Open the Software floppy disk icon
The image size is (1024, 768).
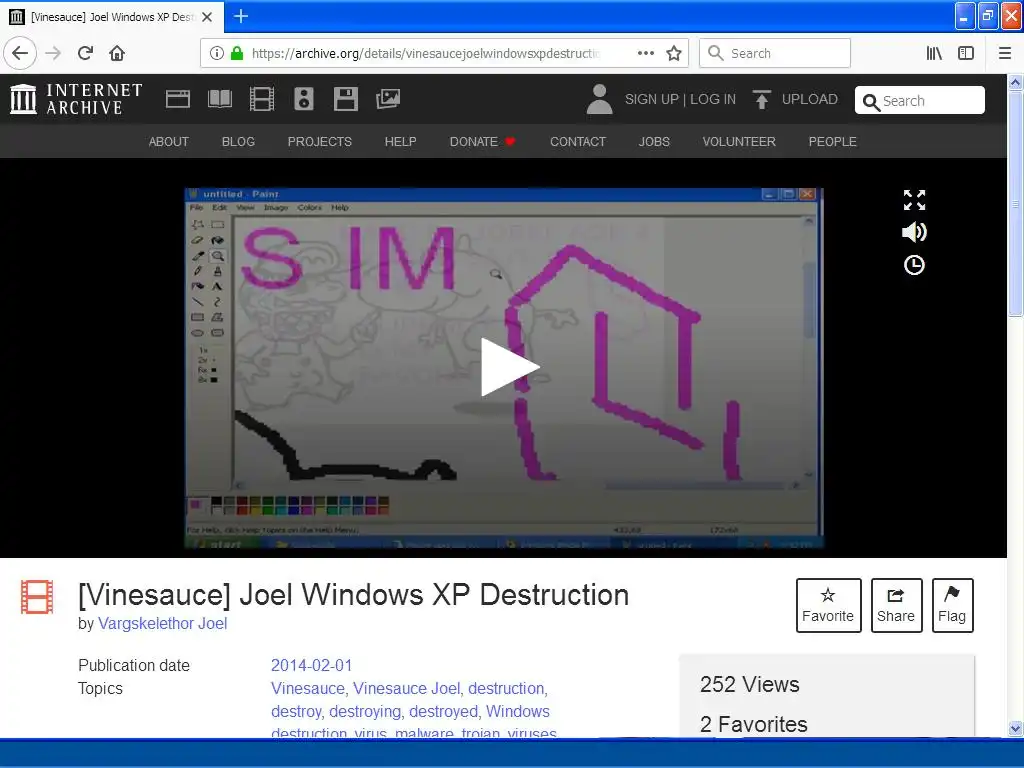point(345,99)
